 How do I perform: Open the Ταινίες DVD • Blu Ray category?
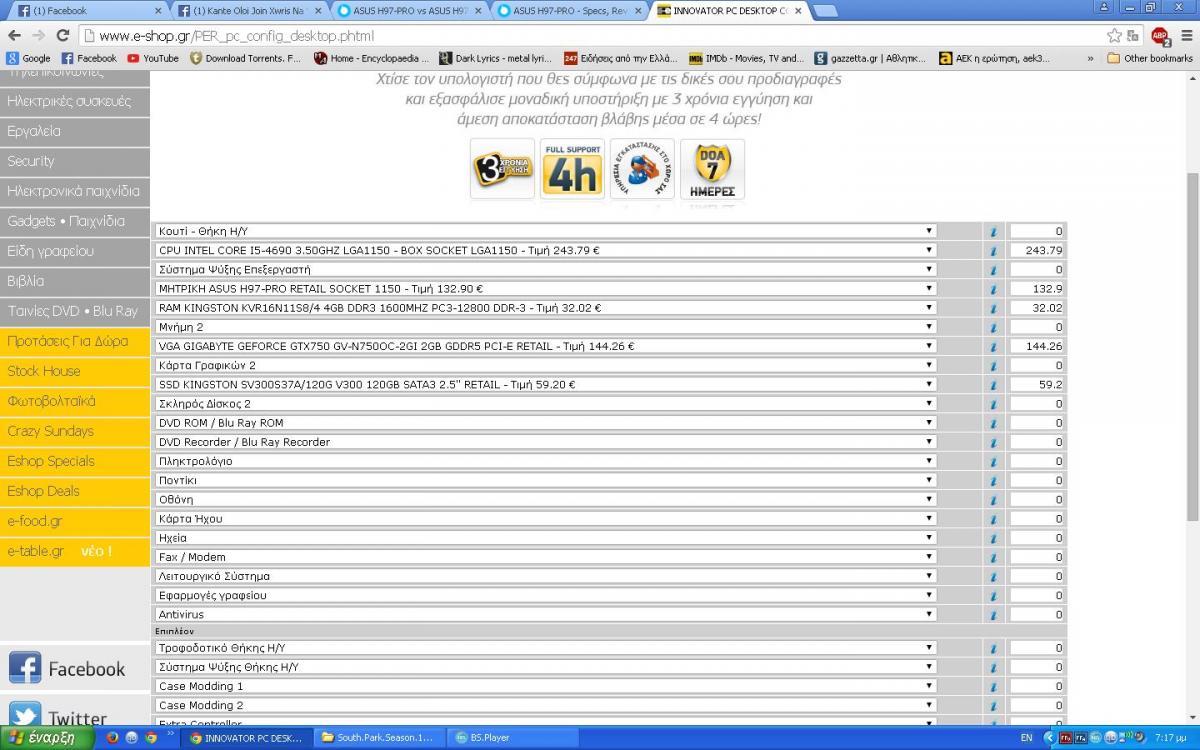coord(74,311)
